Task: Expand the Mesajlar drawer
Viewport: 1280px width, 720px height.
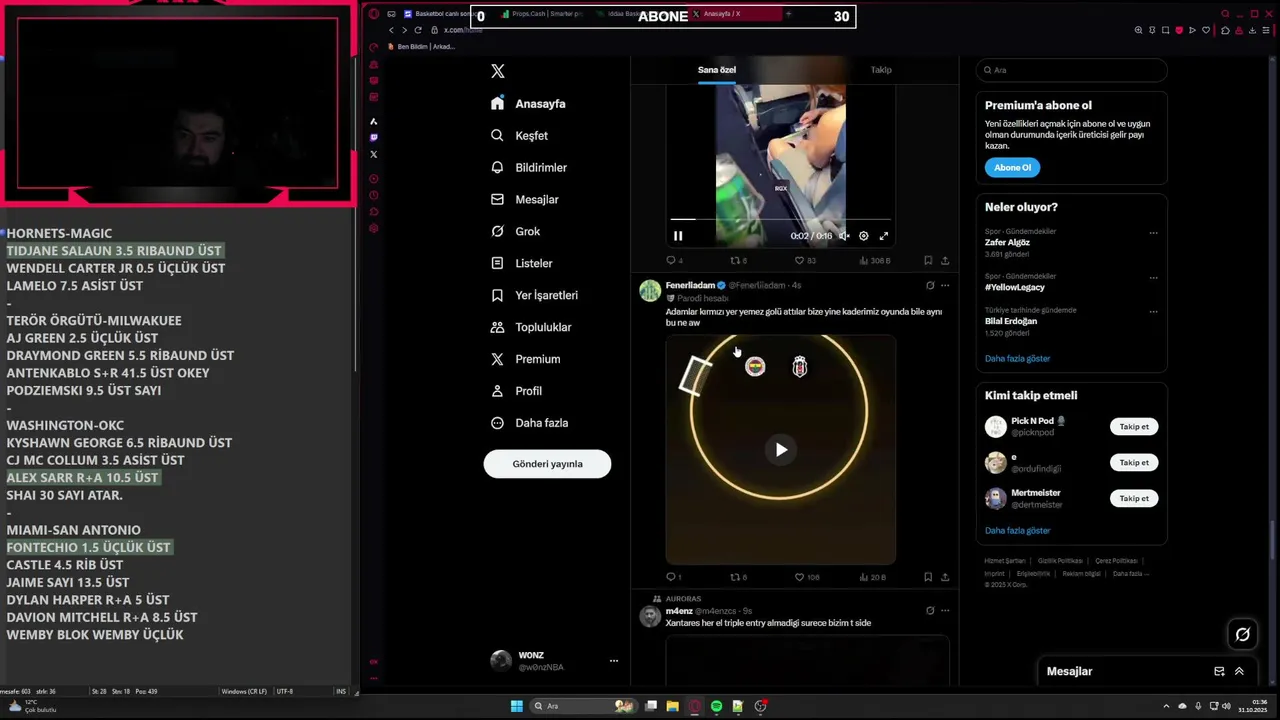Action: pos(1239,672)
